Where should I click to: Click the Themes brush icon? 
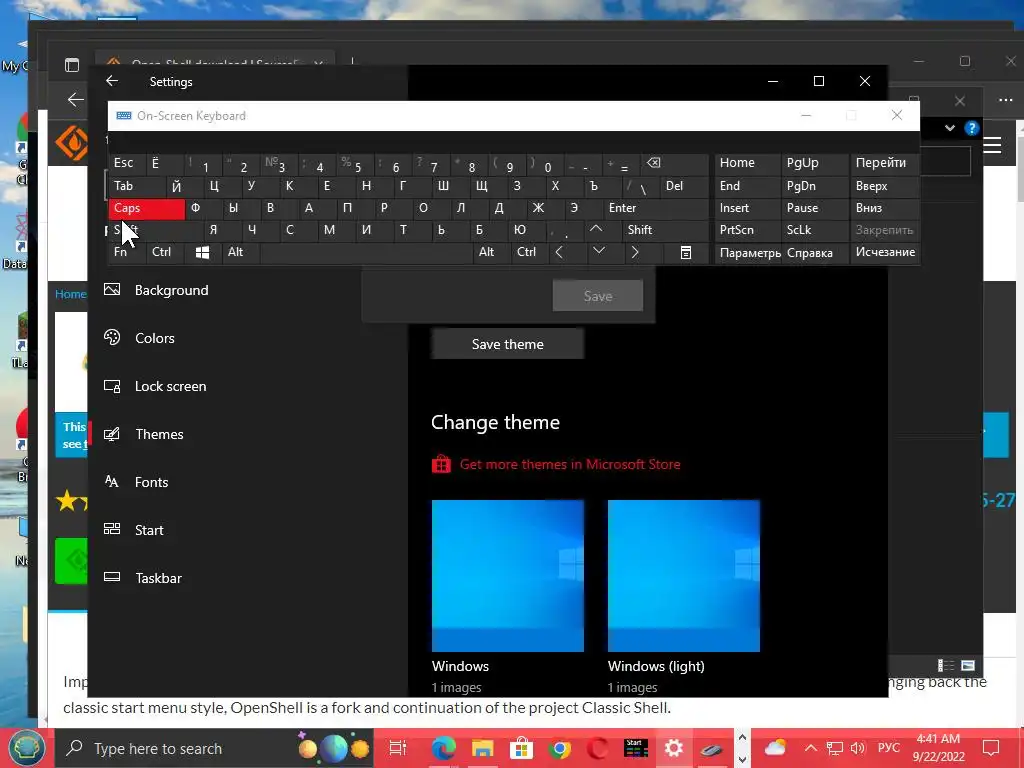(x=112, y=434)
